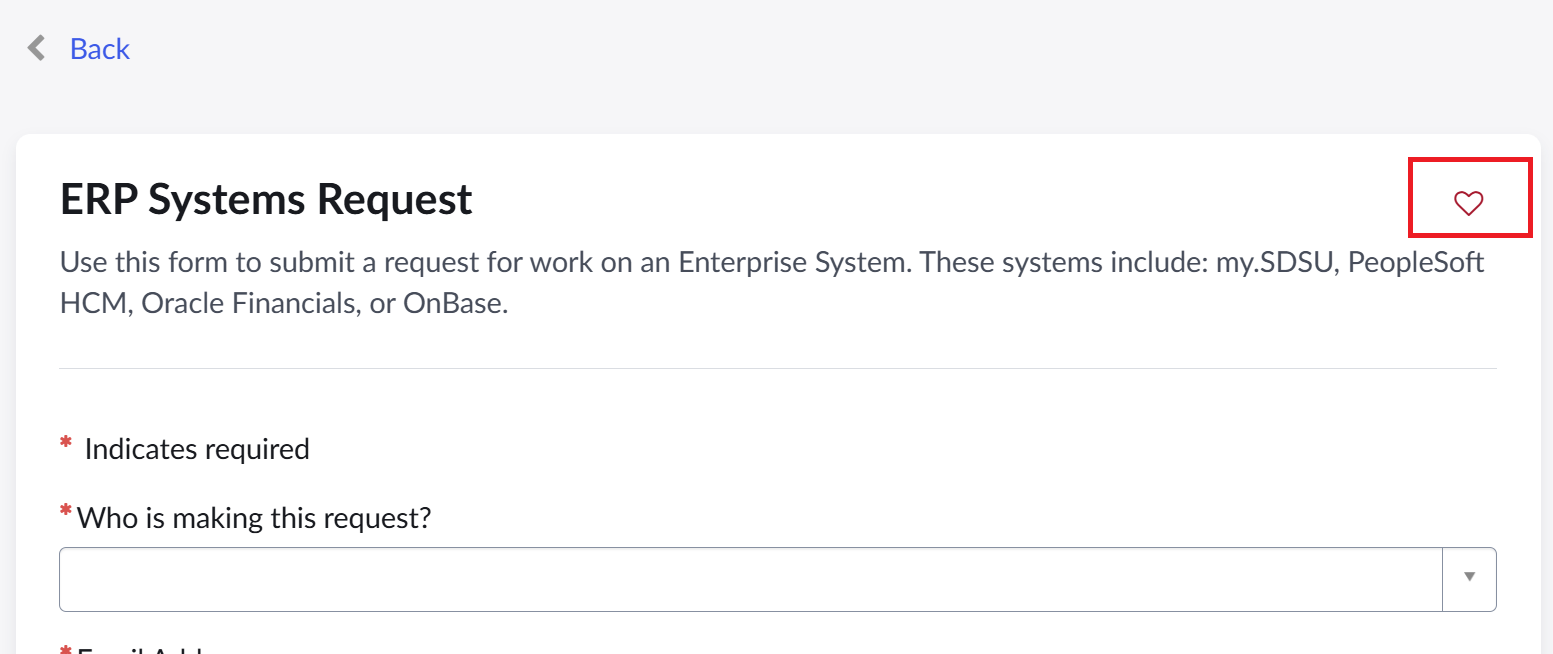Click the "ERP Systems Request" heading
The image size is (1553, 654).
pyautogui.click(x=266, y=200)
